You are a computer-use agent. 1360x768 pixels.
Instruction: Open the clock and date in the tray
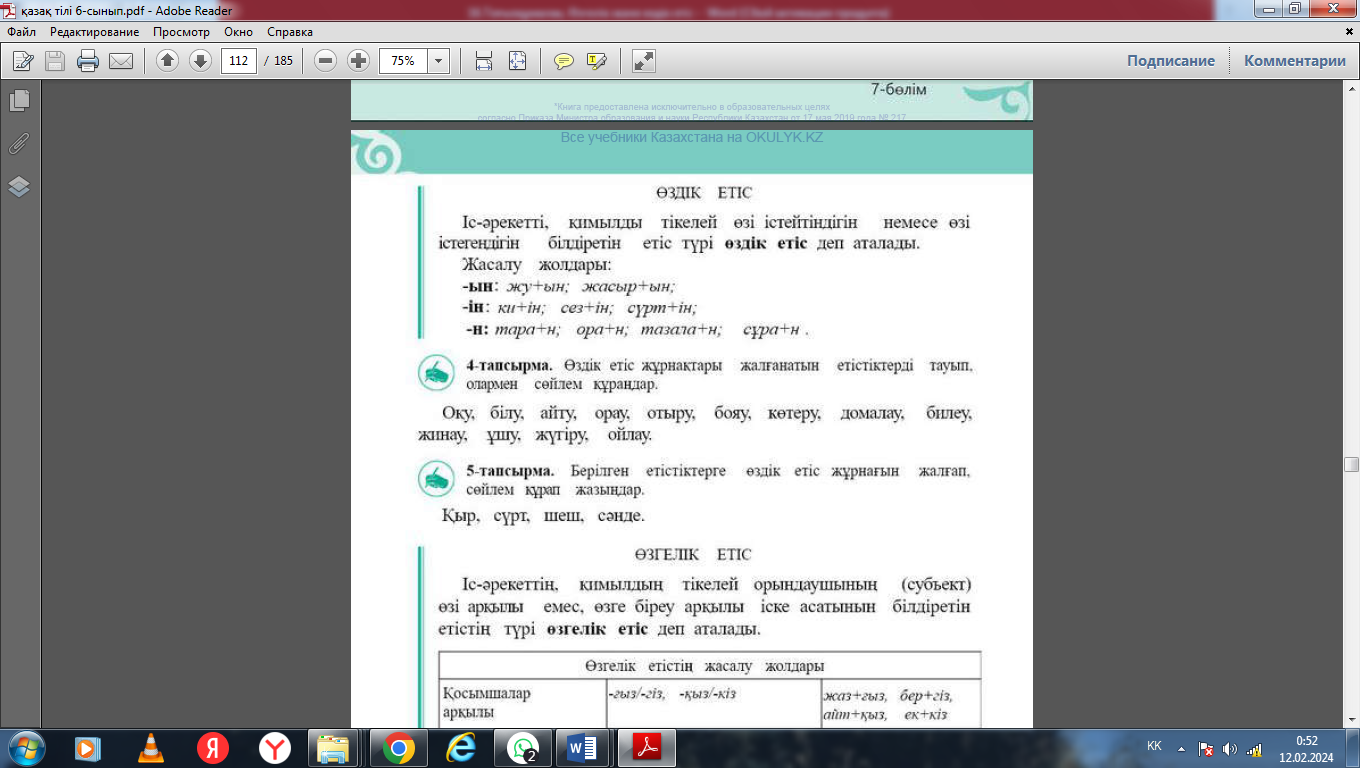[x=1307, y=748]
